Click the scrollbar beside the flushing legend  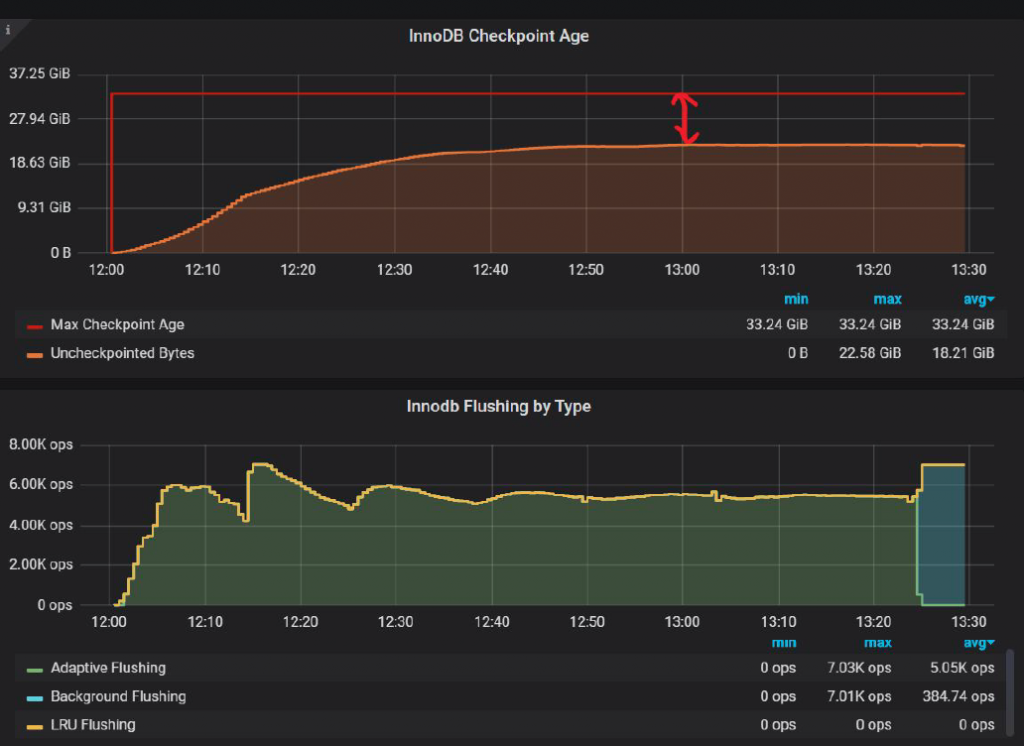coord(1008,690)
